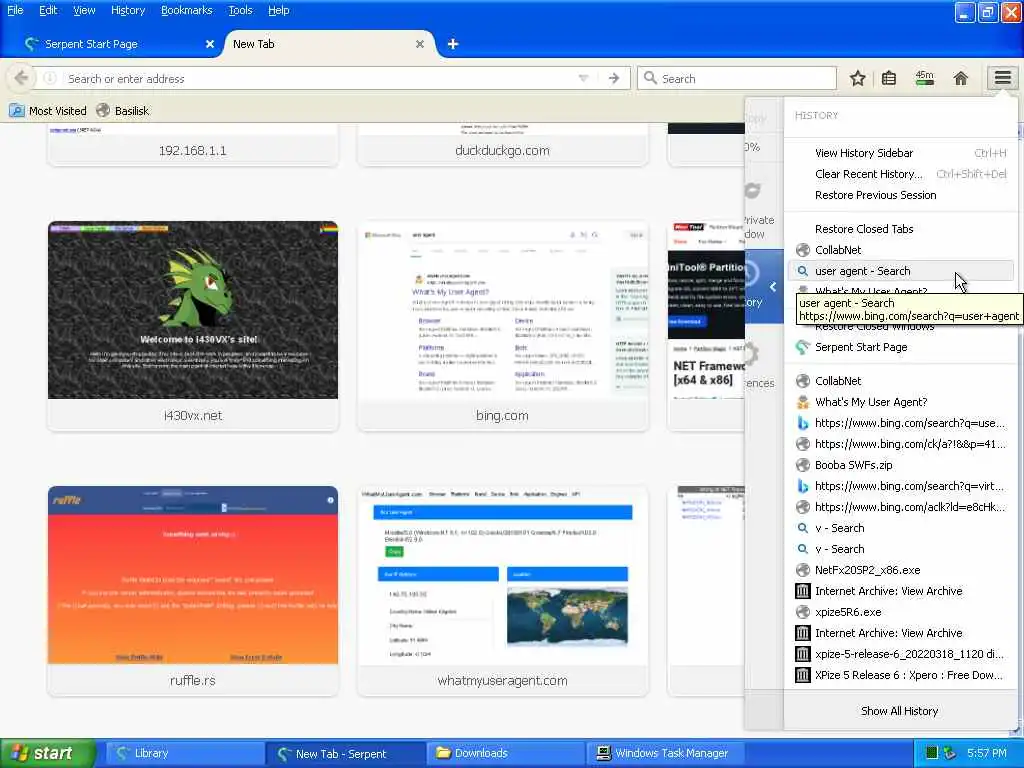Bookmark this page with star icon
This screenshot has height=768, width=1024.
click(x=857, y=78)
